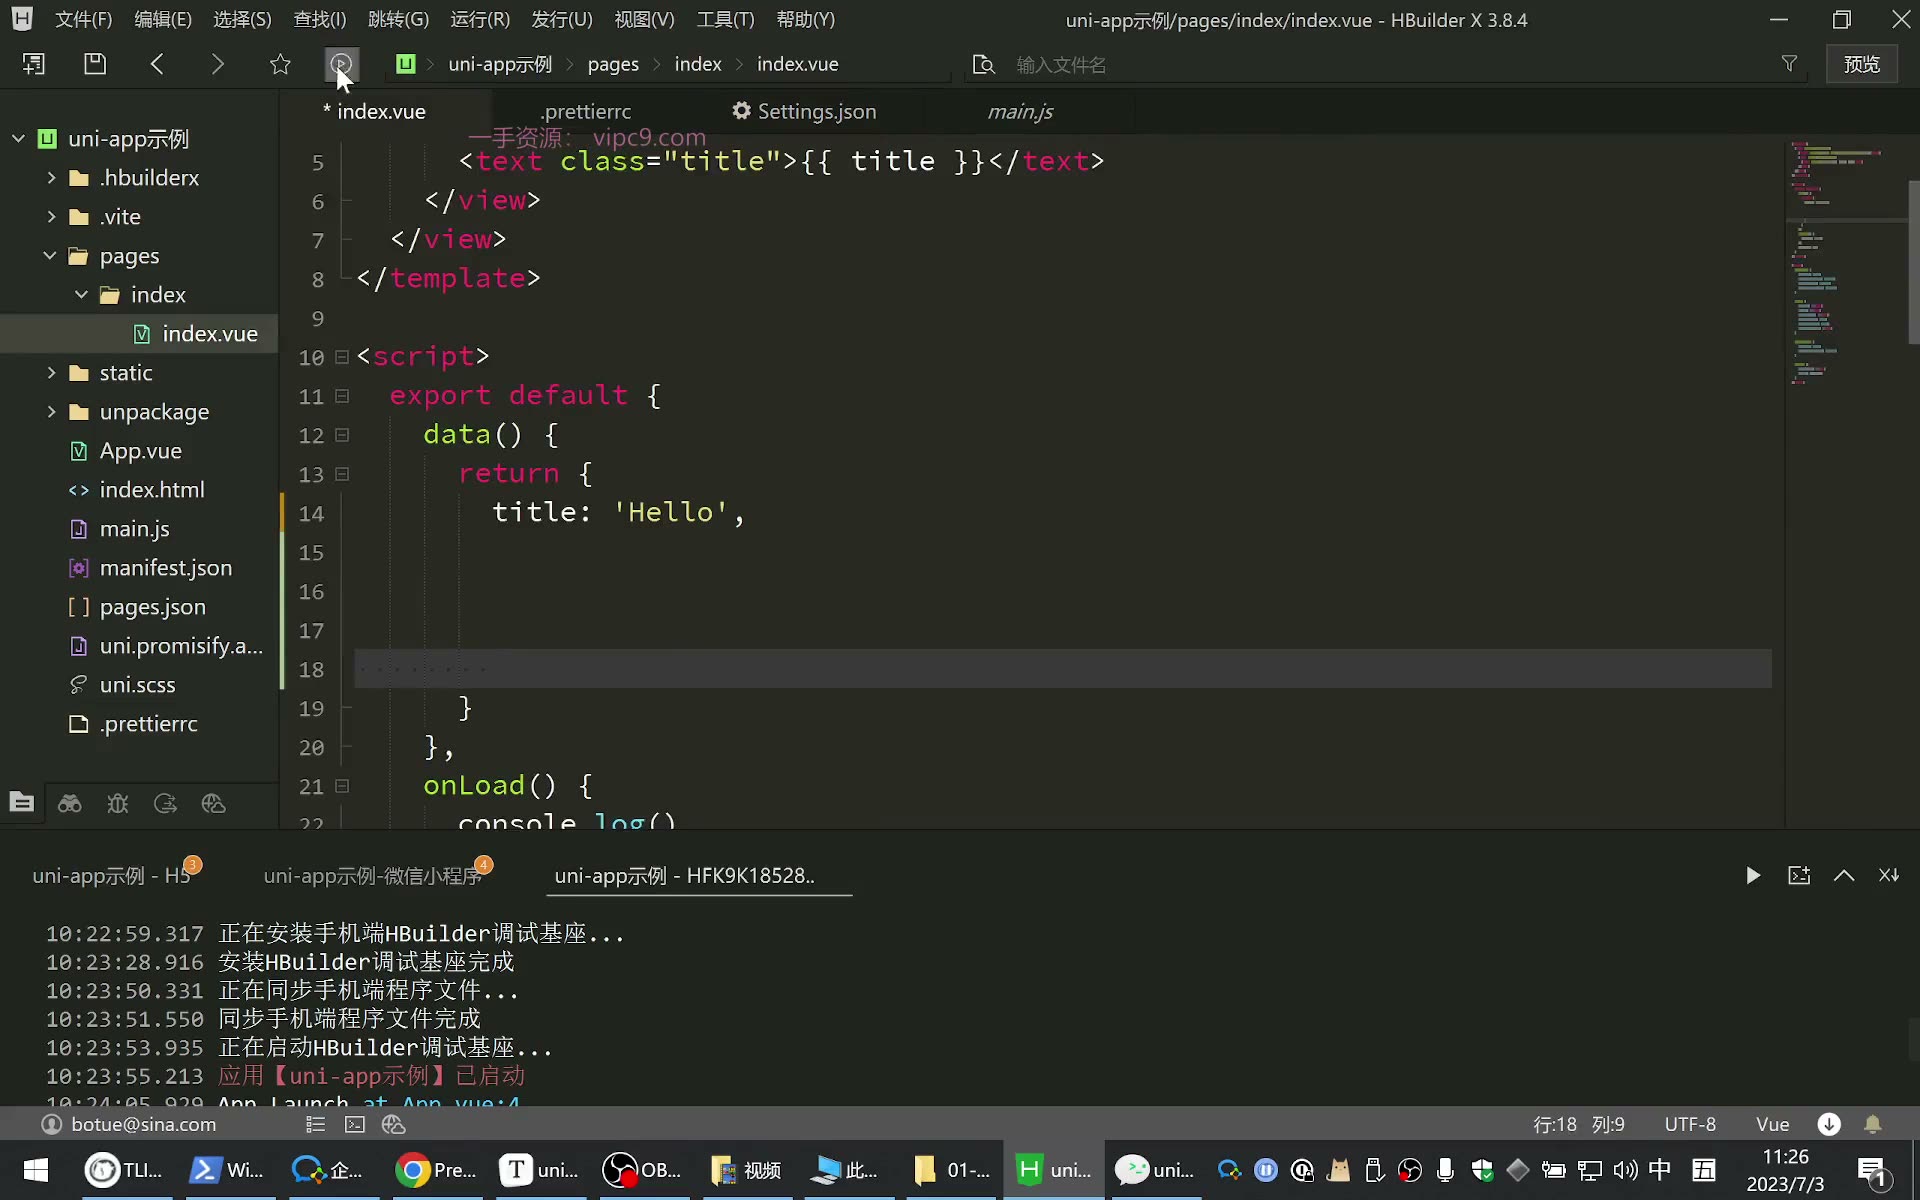Click the editor vertical scrollbar thumb

[x=1913, y=262]
